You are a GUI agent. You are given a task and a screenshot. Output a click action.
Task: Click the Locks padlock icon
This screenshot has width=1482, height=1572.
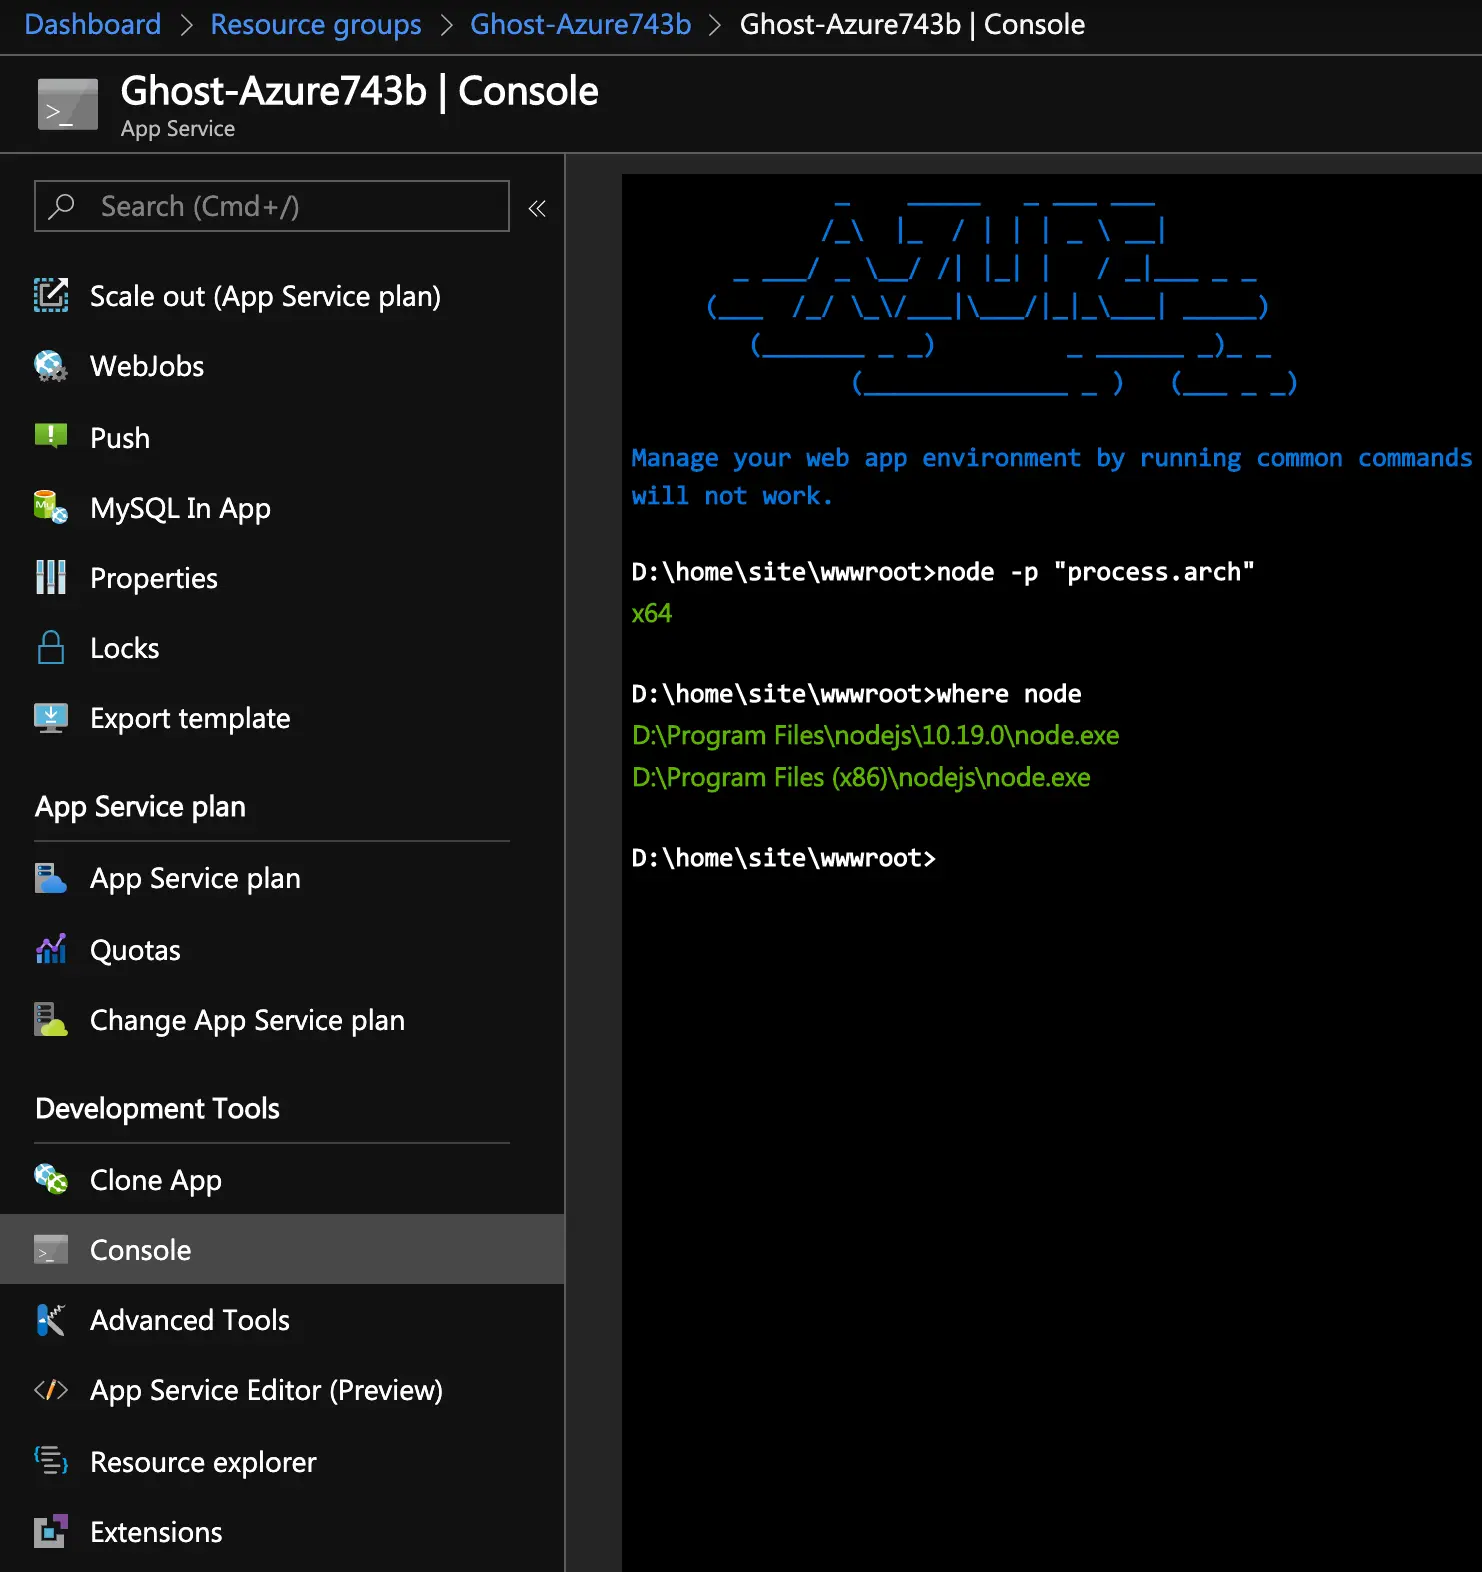tap(51, 648)
